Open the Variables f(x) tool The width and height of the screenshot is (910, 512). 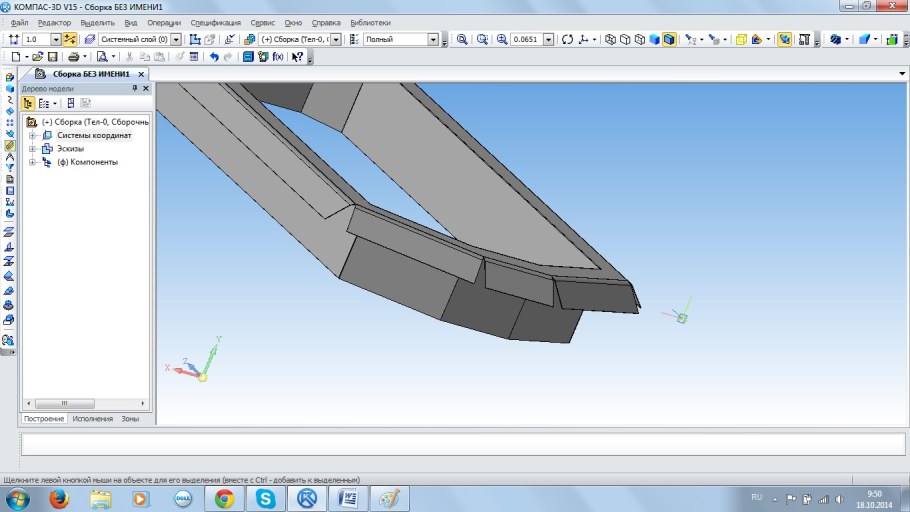pyautogui.click(x=277, y=57)
